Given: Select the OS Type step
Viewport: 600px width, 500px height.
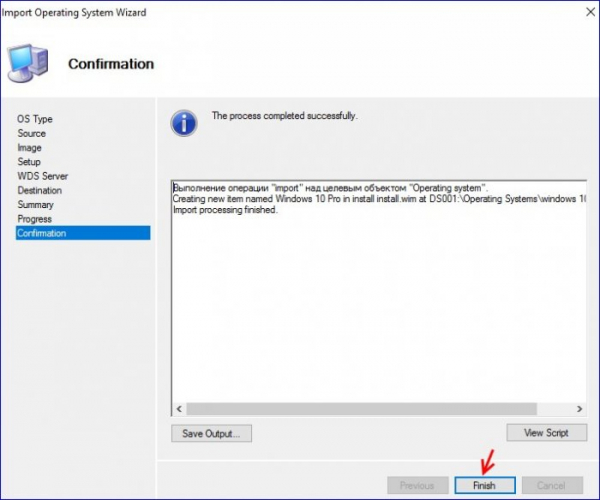Looking at the screenshot, I should 35,119.
